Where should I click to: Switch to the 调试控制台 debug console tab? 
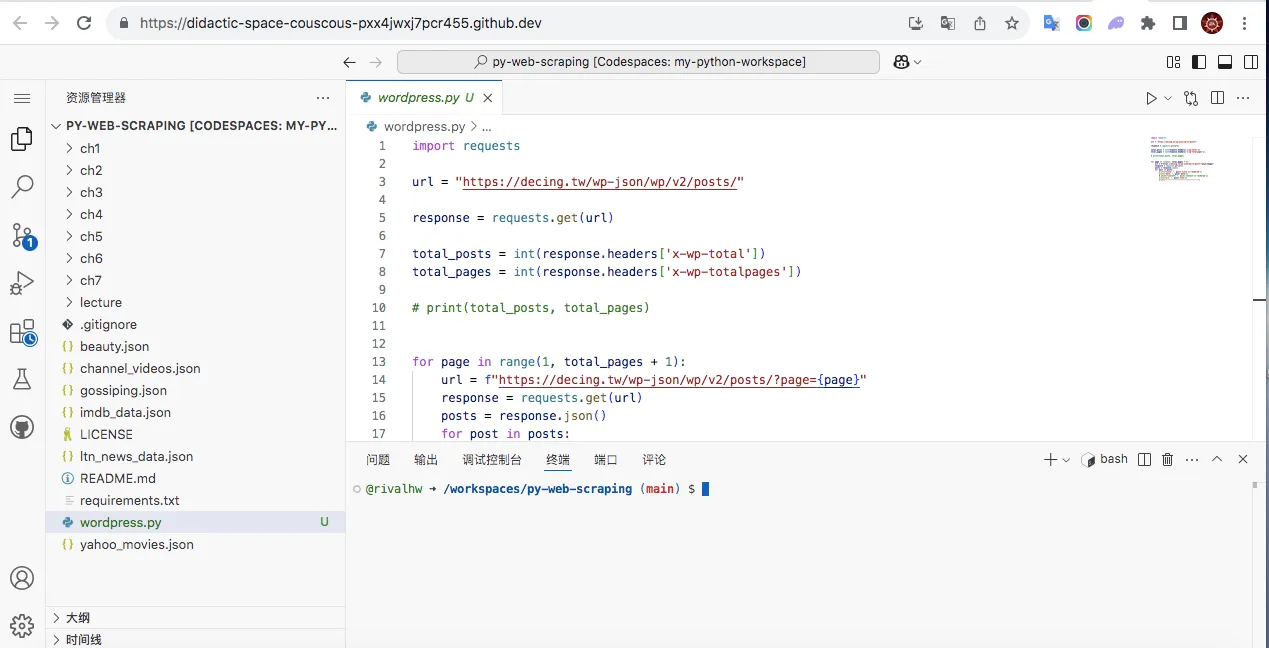[492, 460]
